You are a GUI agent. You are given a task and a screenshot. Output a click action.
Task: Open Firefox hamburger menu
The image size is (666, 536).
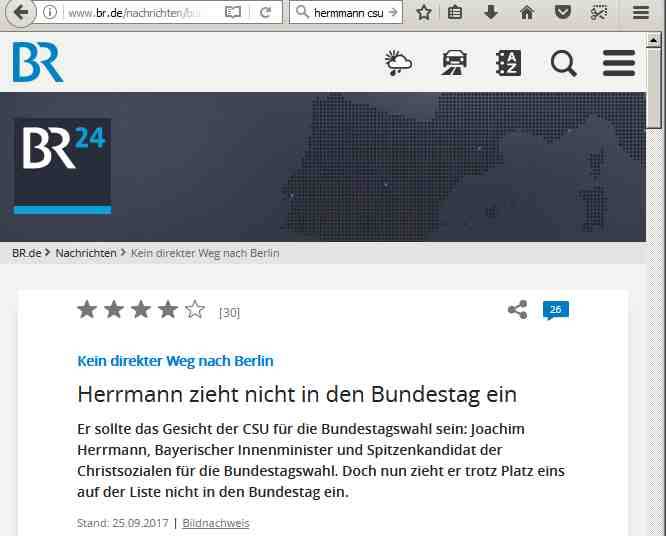coord(641,12)
